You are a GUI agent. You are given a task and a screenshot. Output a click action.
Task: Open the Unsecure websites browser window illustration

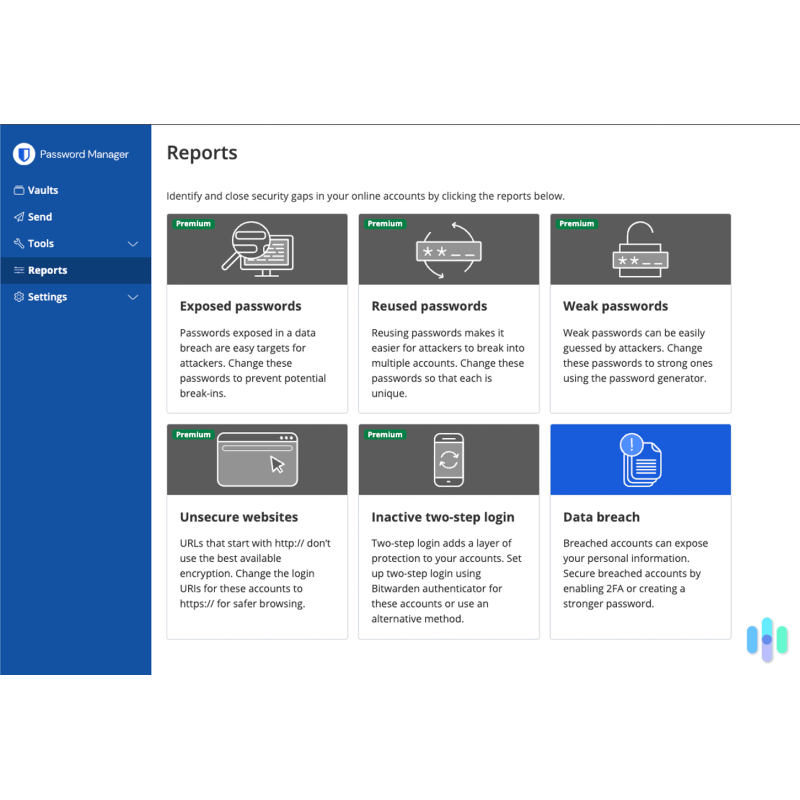click(257, 460)
